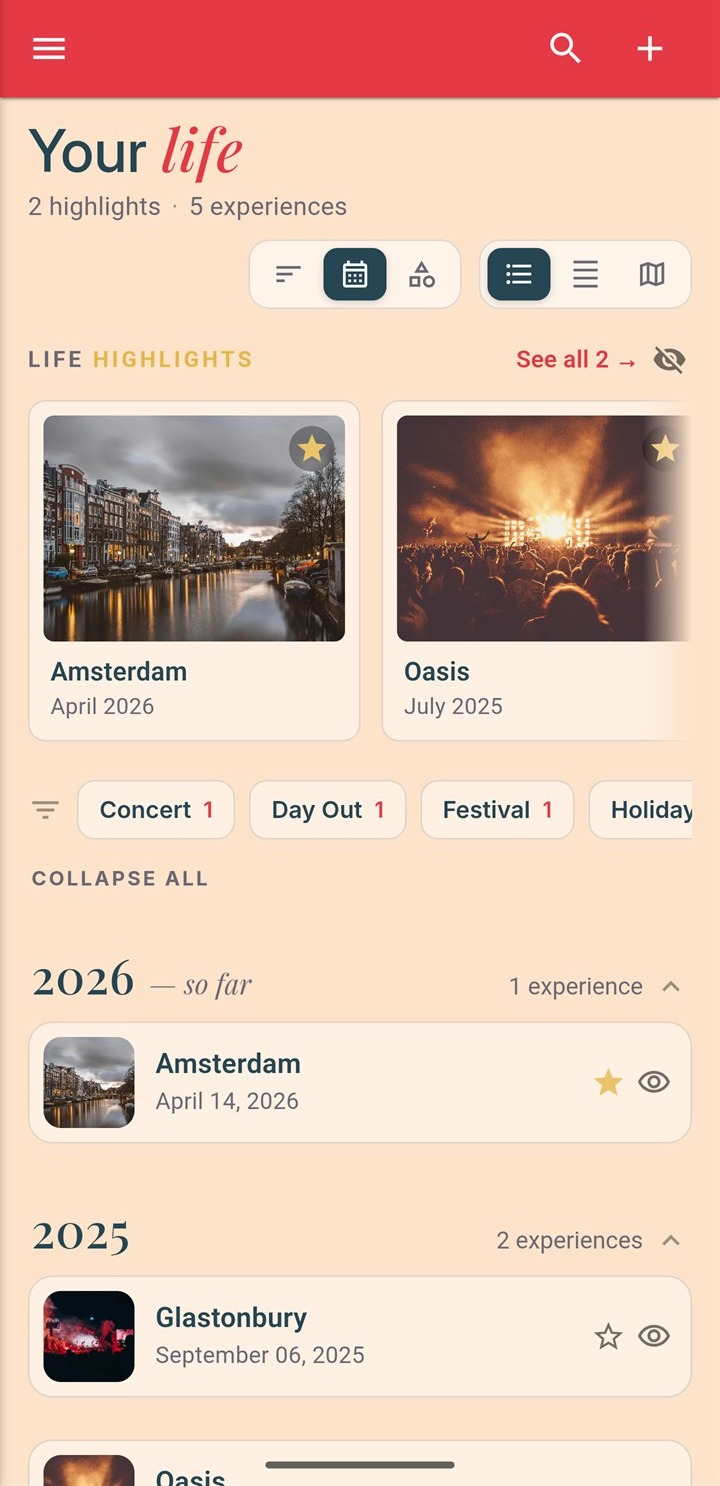Viewport: 720px width, 1486px height.
Task: Open the chip filter icon beside Concert
Action: pos(45,810)
